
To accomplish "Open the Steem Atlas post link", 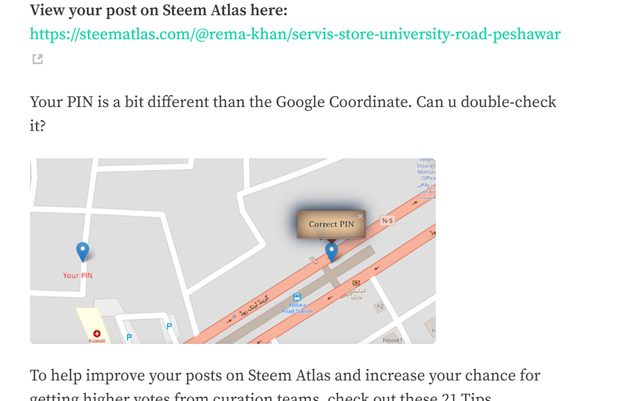I will pos(295,34).
